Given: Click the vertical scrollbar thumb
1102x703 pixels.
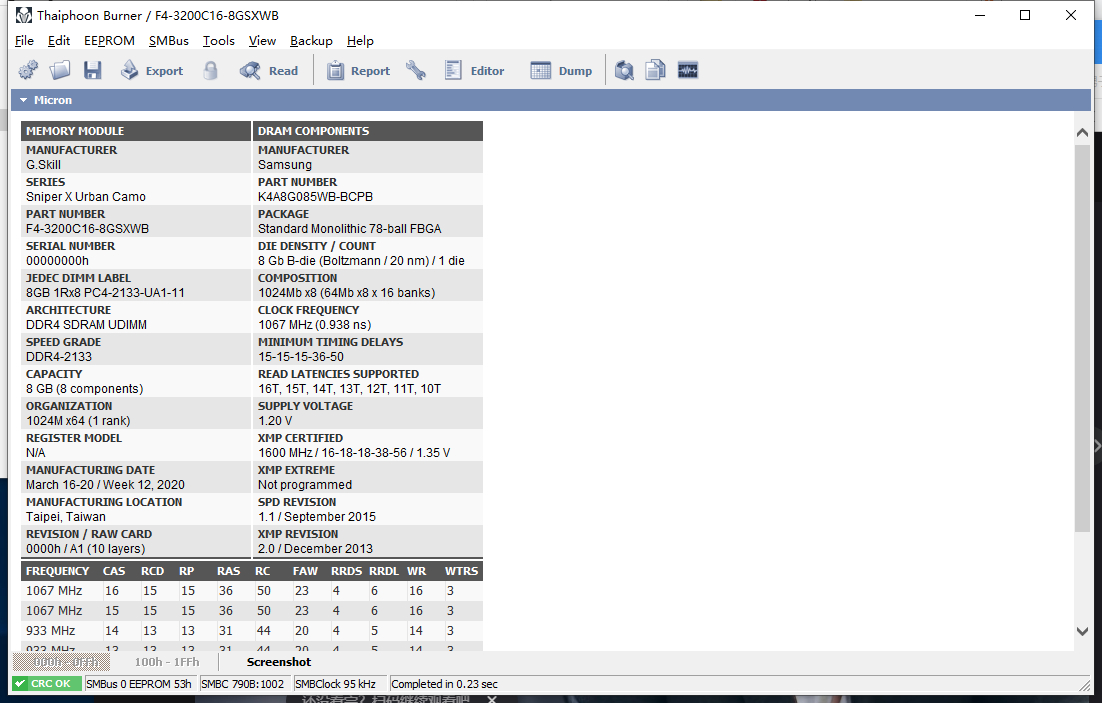Looking at the screenshot, I should (x=1082, y=338).
